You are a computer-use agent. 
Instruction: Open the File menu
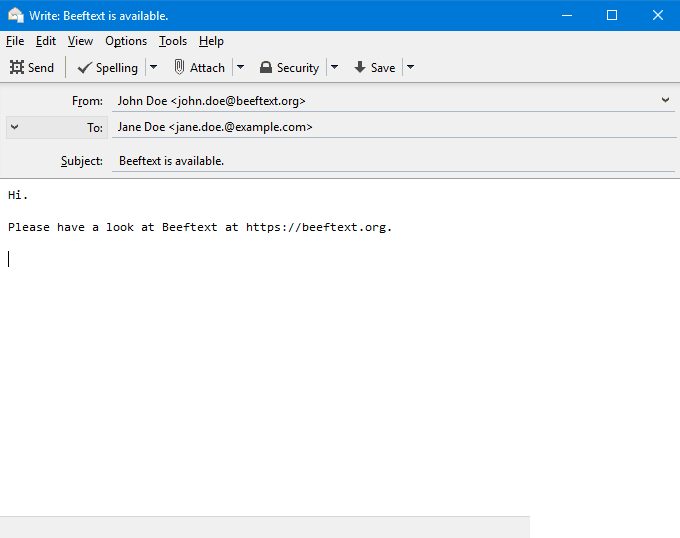point(15,41)
